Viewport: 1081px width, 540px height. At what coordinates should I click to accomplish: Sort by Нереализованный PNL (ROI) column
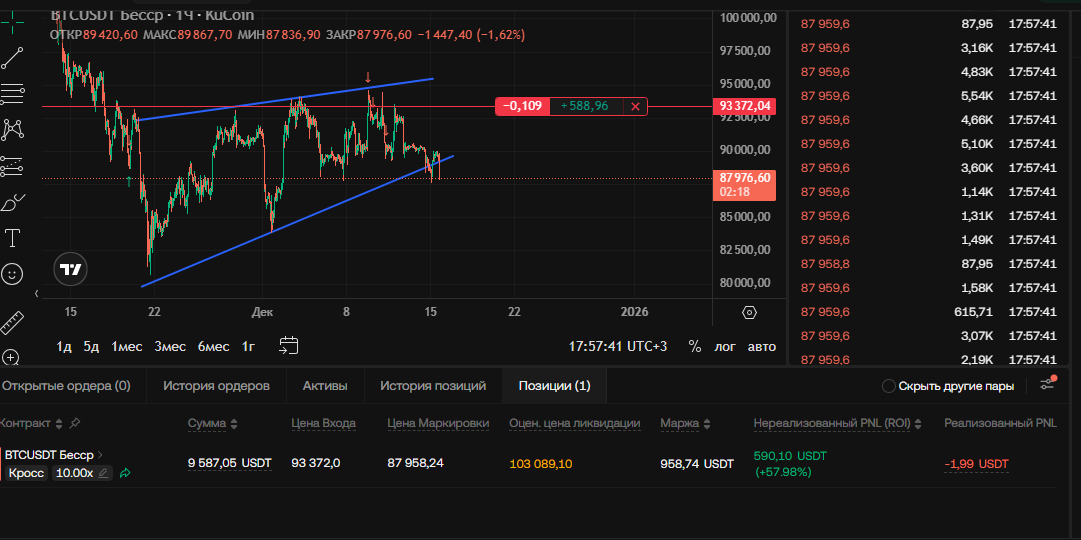pyautogui.click(x=919, y=423)
